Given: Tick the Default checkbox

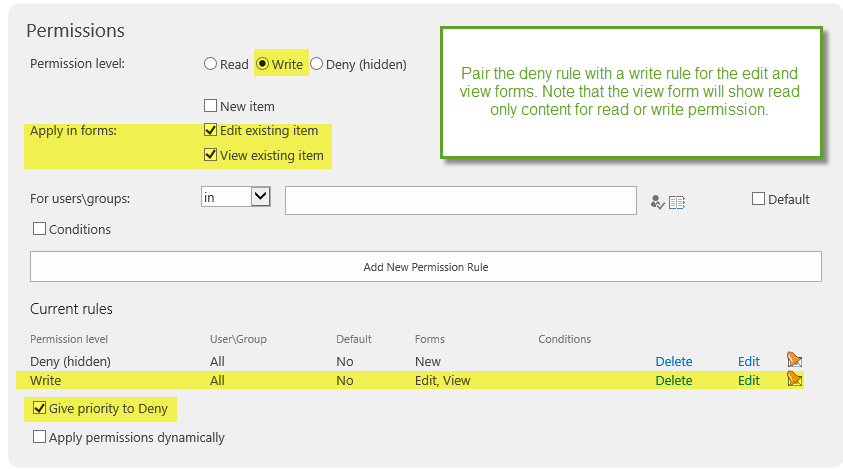Looking at the screenshot, I should pyautogui.click(x=758, y=199).
